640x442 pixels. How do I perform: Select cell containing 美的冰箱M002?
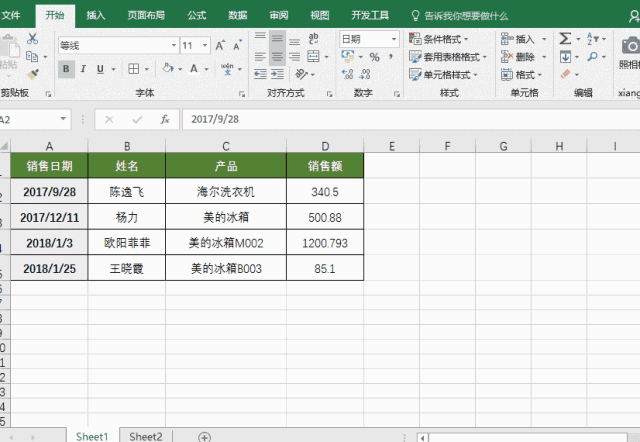[x=226, y=243]
